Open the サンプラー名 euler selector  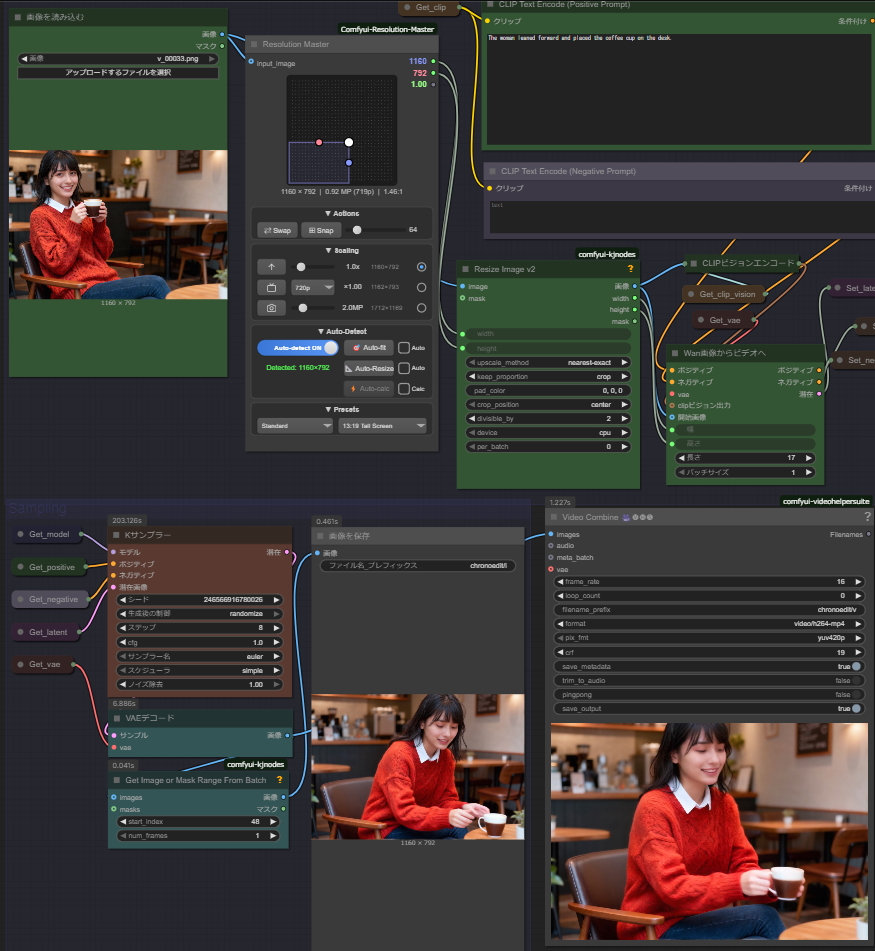coord(199,656)
